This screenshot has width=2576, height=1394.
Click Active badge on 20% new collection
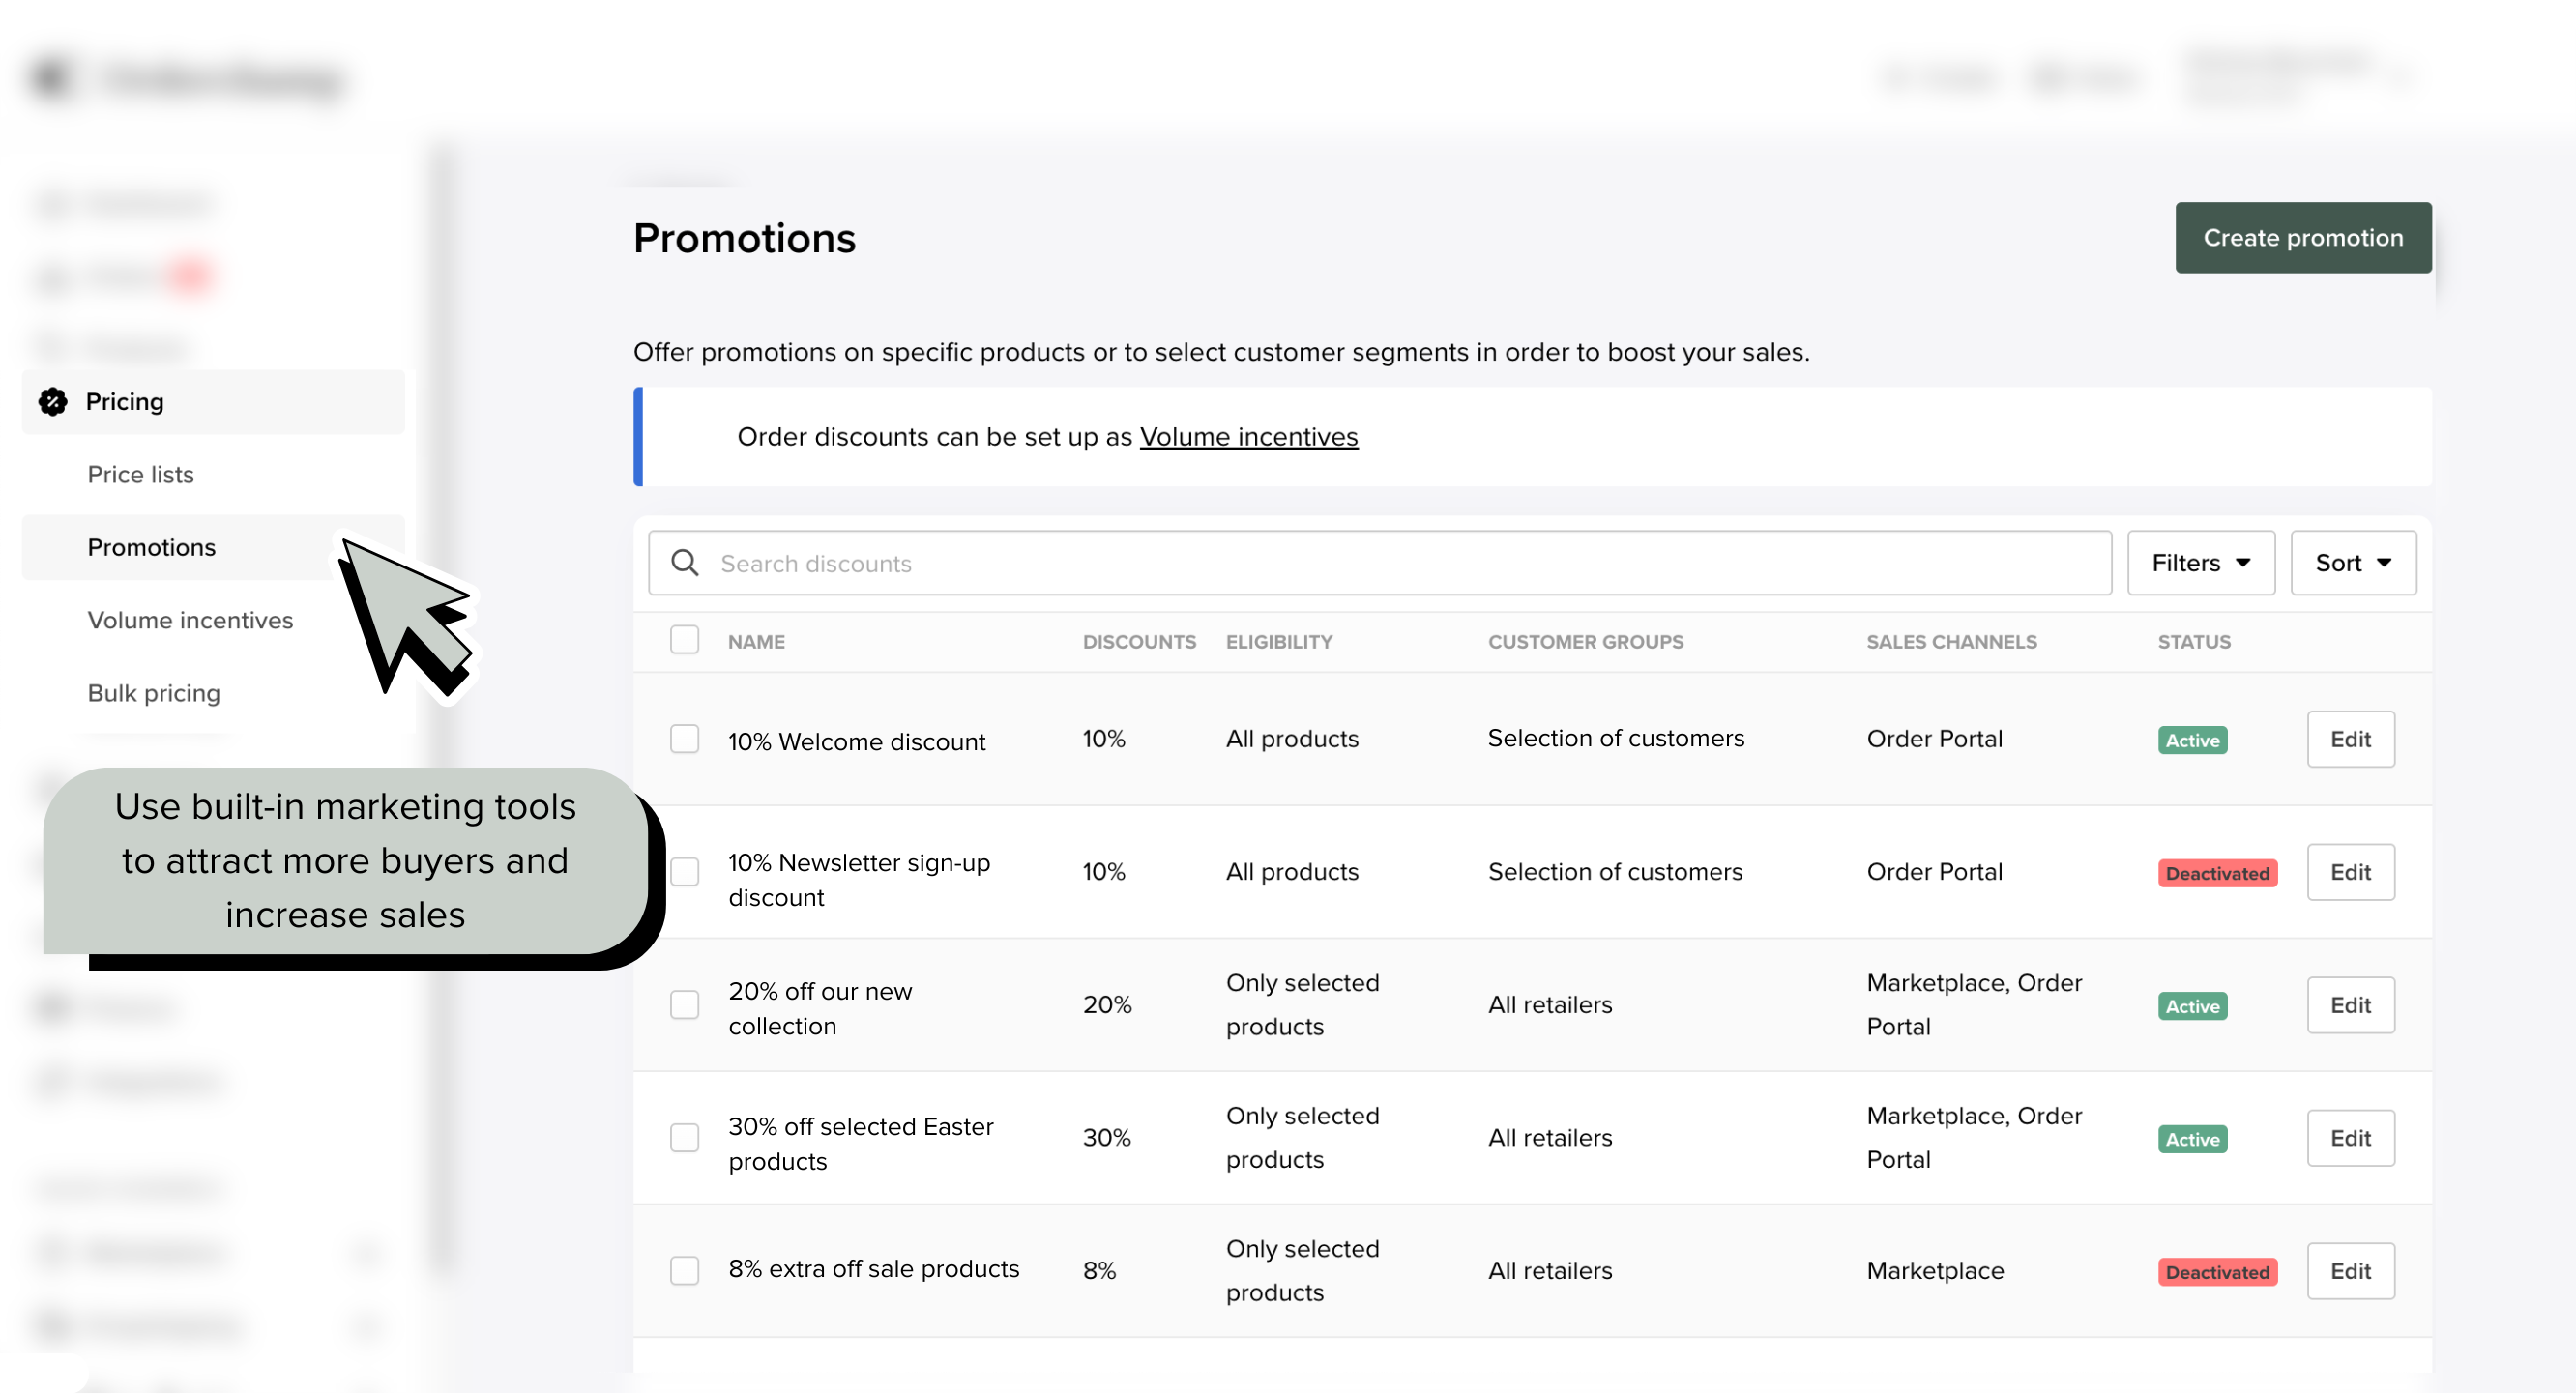[x=2192, y=1006]
